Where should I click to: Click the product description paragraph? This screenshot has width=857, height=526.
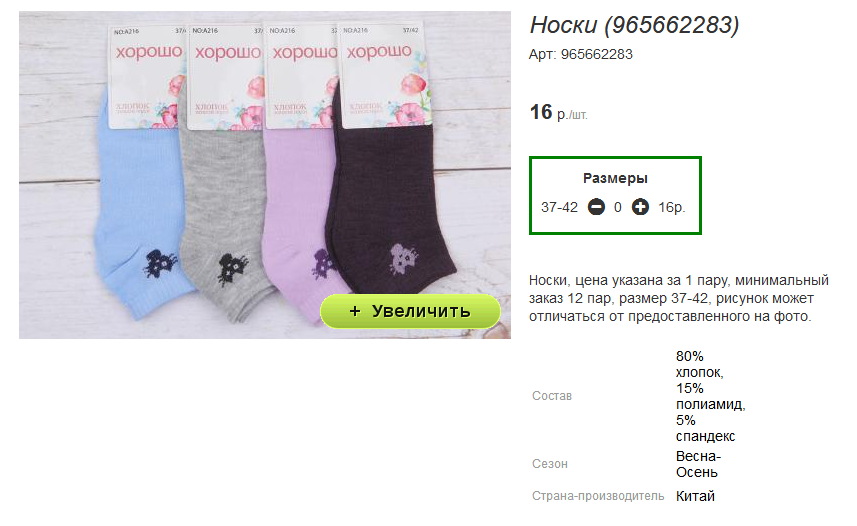pyautogui.click(x=678, y=299)
